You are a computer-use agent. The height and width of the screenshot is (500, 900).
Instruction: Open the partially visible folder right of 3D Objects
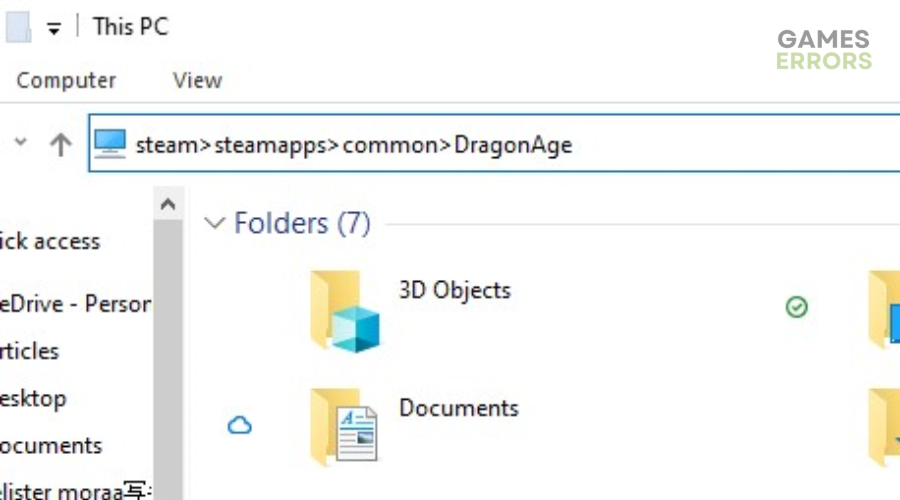[884, 311]
